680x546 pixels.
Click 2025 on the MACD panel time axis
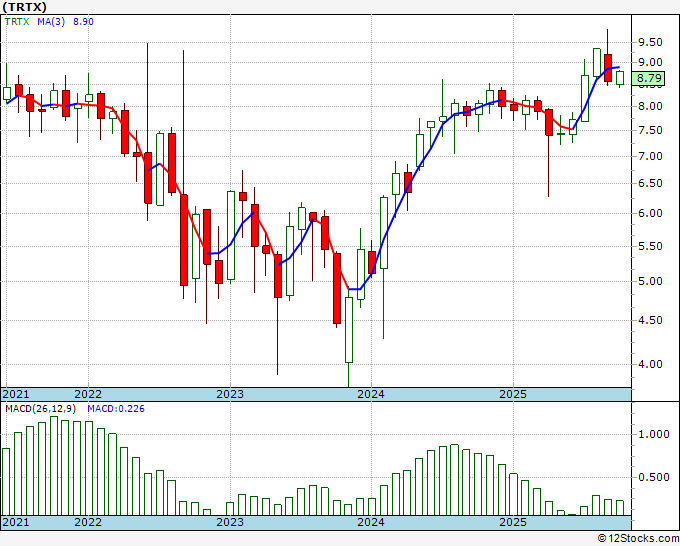[x=513, y=522]
